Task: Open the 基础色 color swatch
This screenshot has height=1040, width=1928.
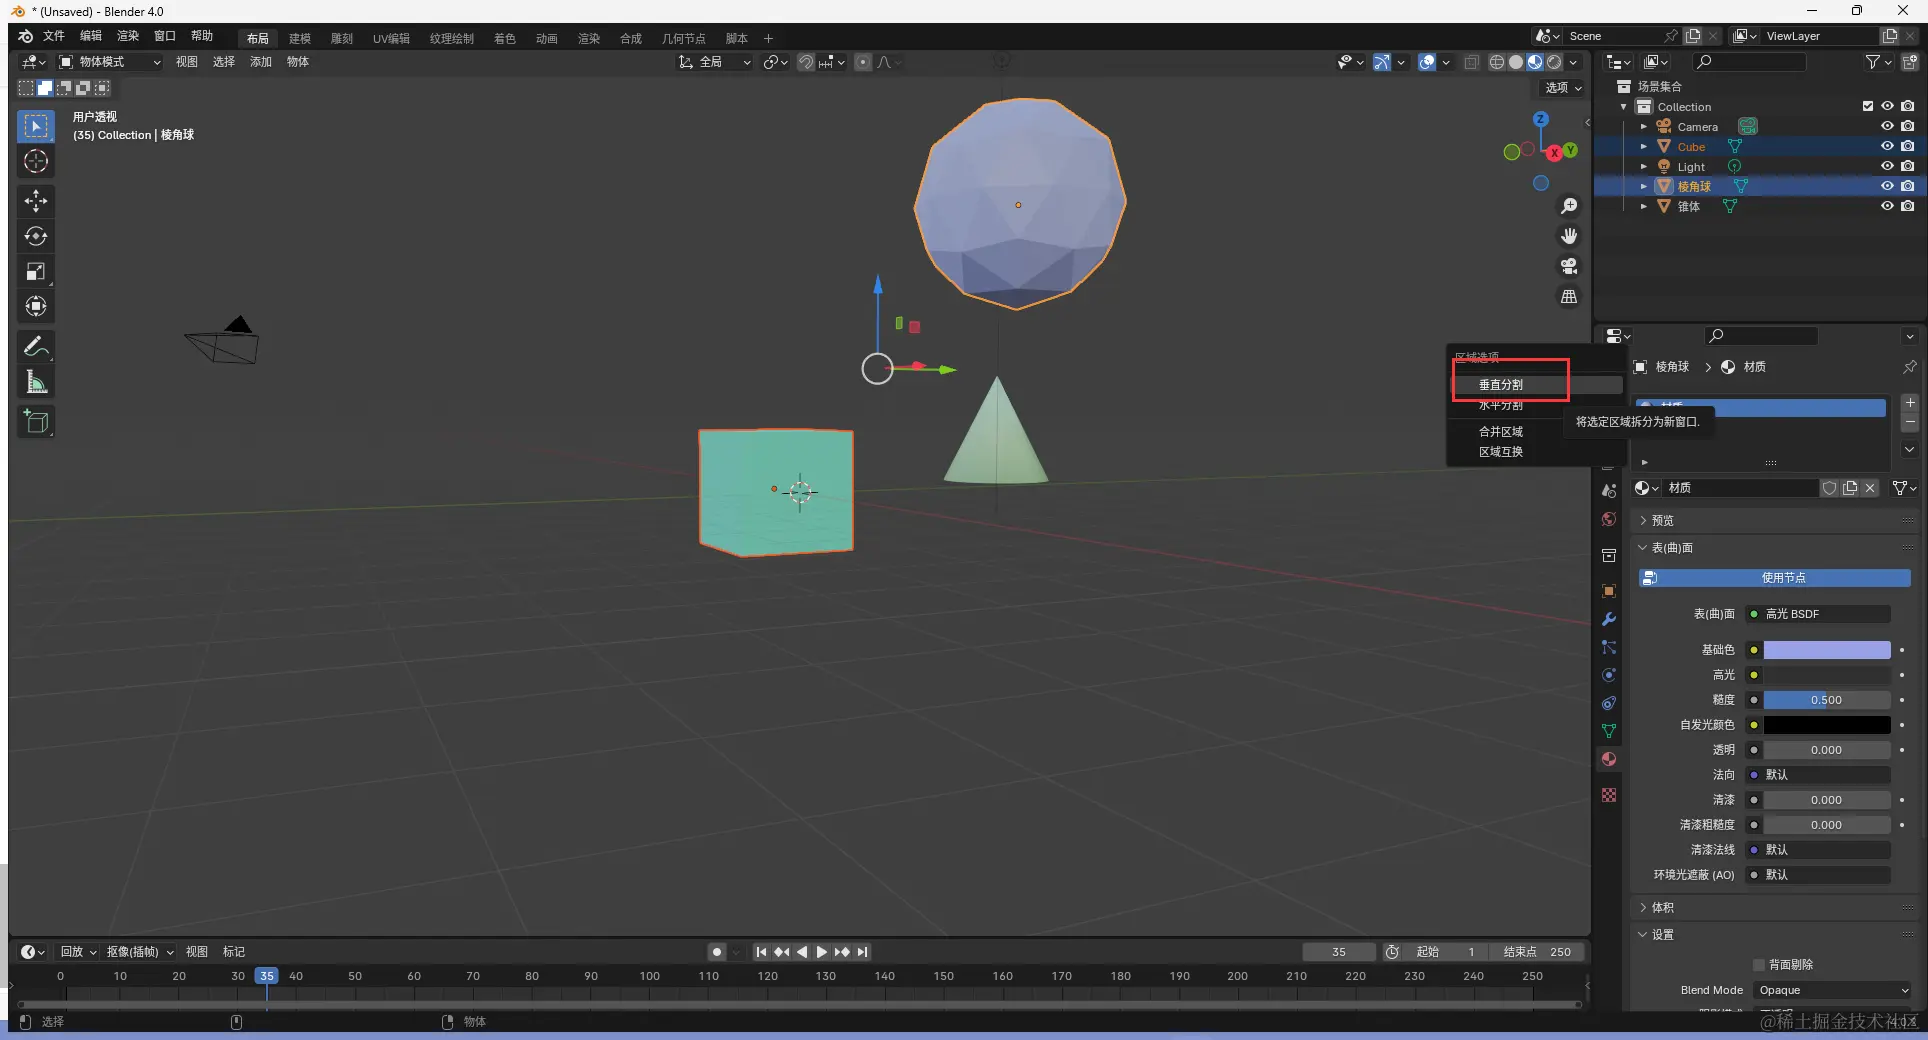Action: pos(1826,650)
